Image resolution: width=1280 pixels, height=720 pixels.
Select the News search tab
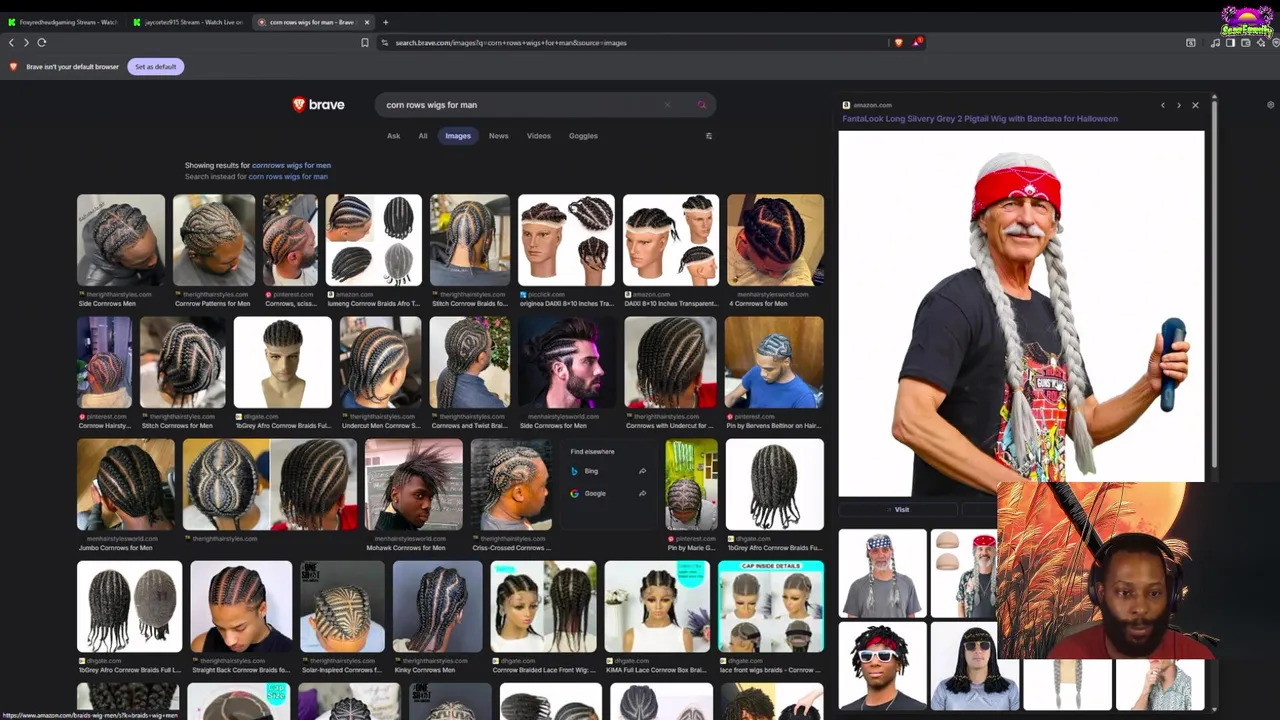click(498, 136)
